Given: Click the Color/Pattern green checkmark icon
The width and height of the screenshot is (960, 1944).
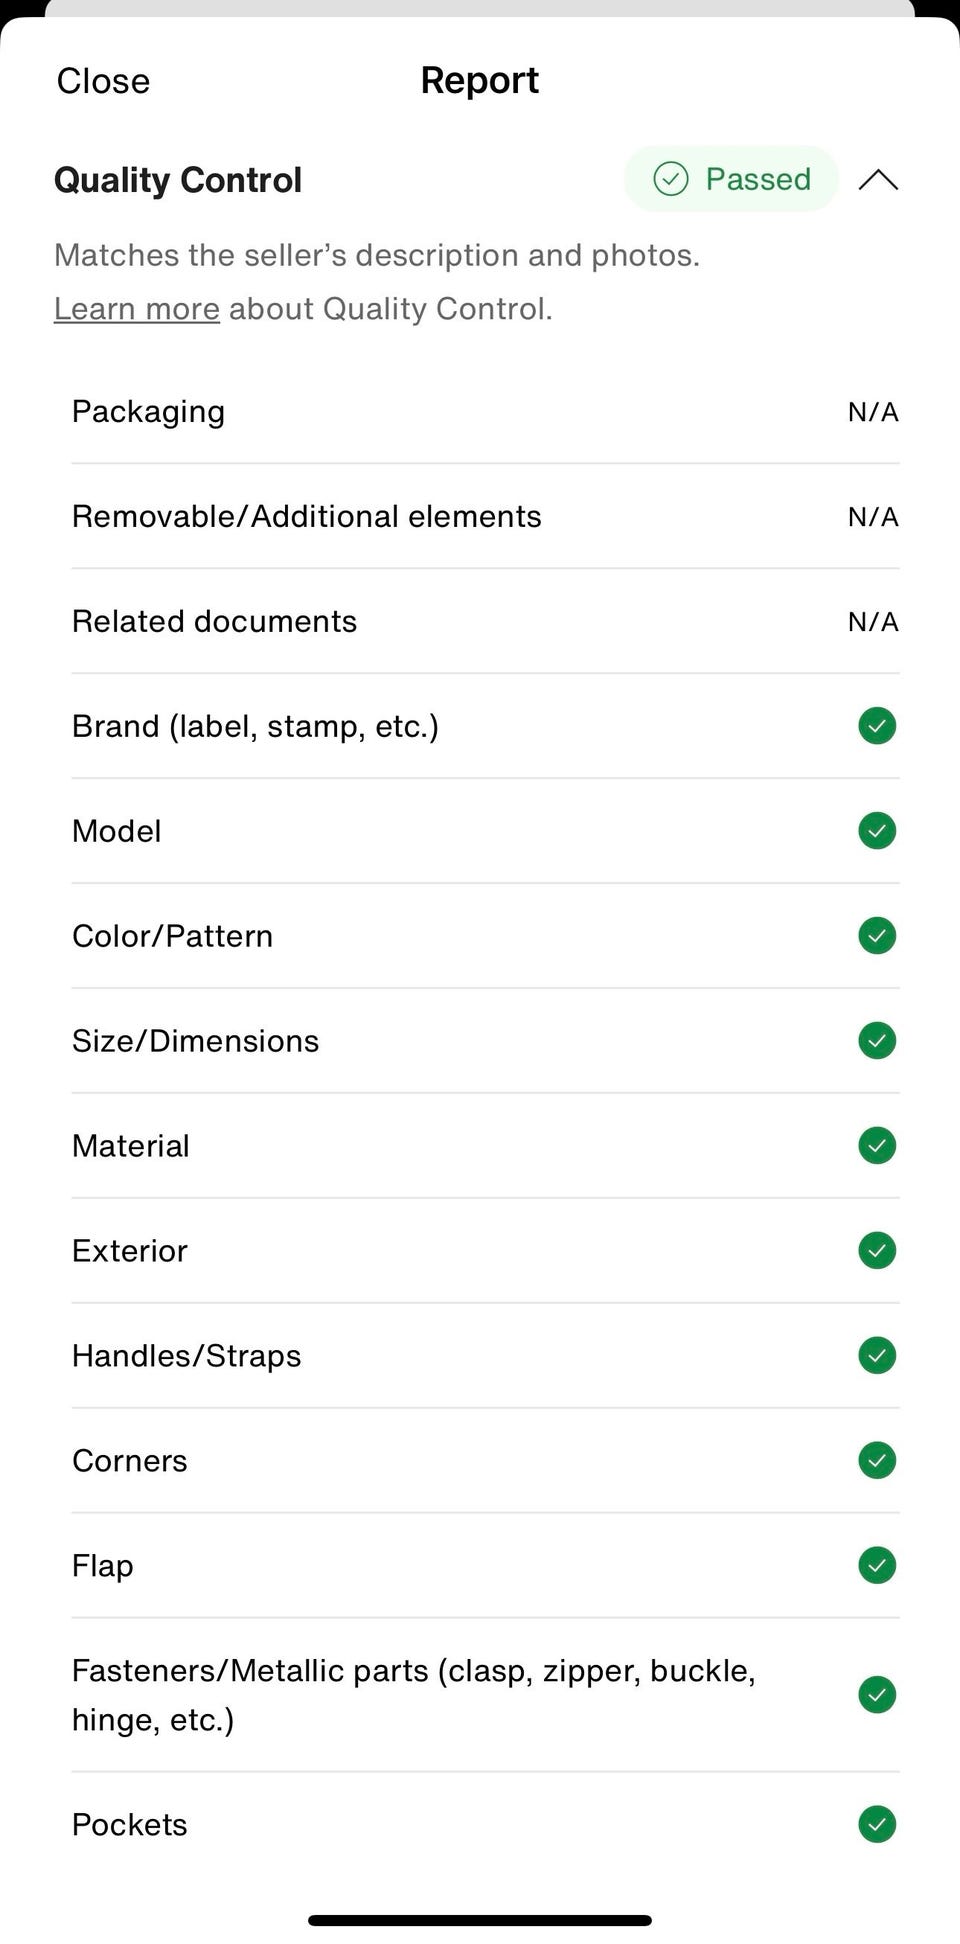Looking at the screenshot, I should pyautogui.click(x=877, y=936).
